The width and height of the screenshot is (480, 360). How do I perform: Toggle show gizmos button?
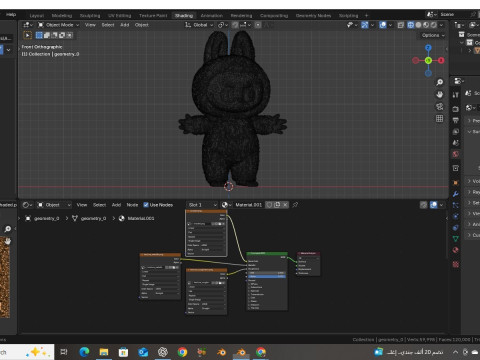365,25
